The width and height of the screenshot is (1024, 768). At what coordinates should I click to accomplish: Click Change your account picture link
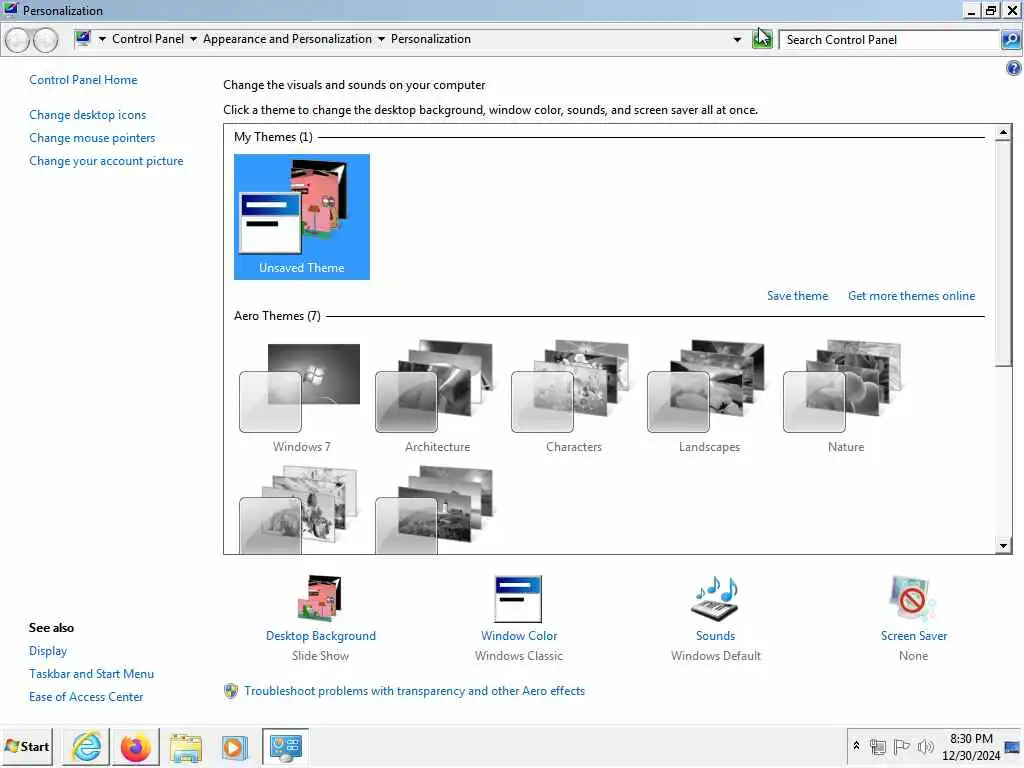click(106, 161)
